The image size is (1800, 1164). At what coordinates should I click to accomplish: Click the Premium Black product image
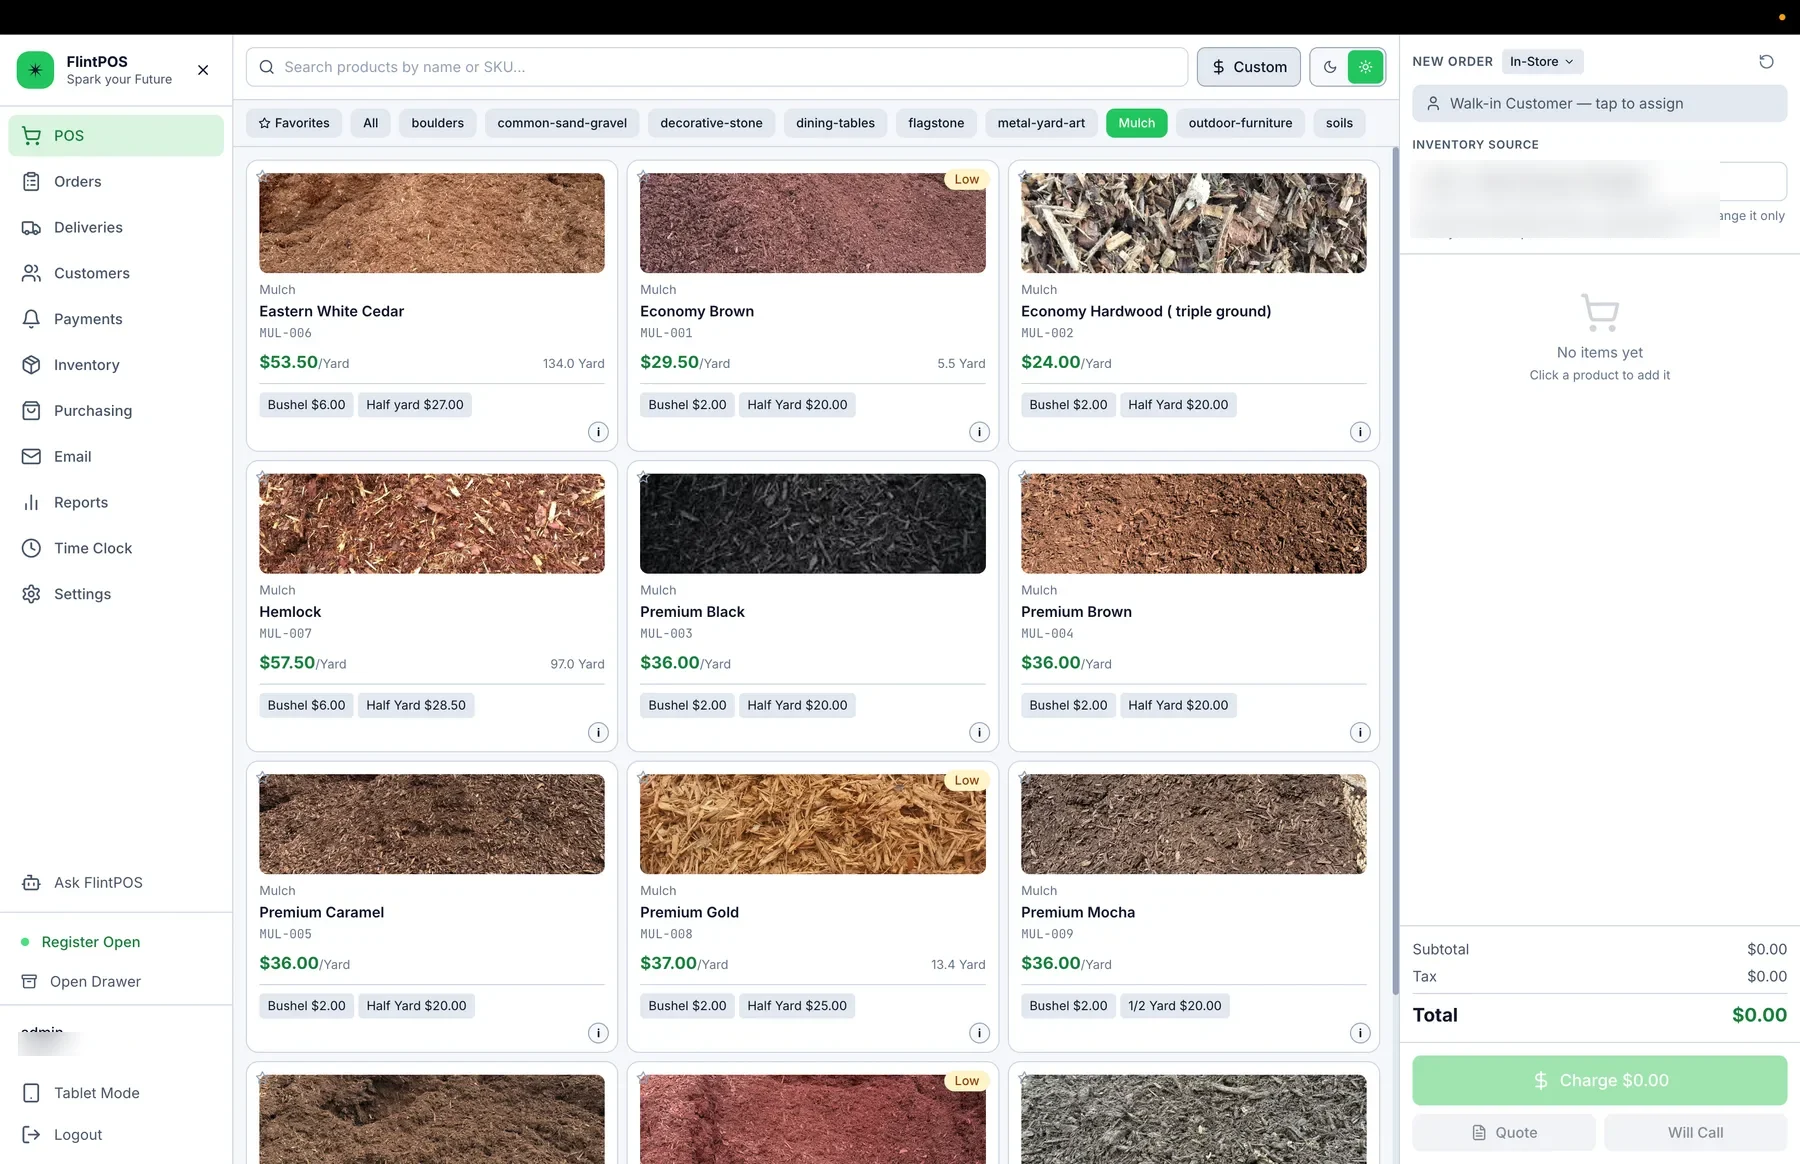pyautogui.click(x=813, y=524)
